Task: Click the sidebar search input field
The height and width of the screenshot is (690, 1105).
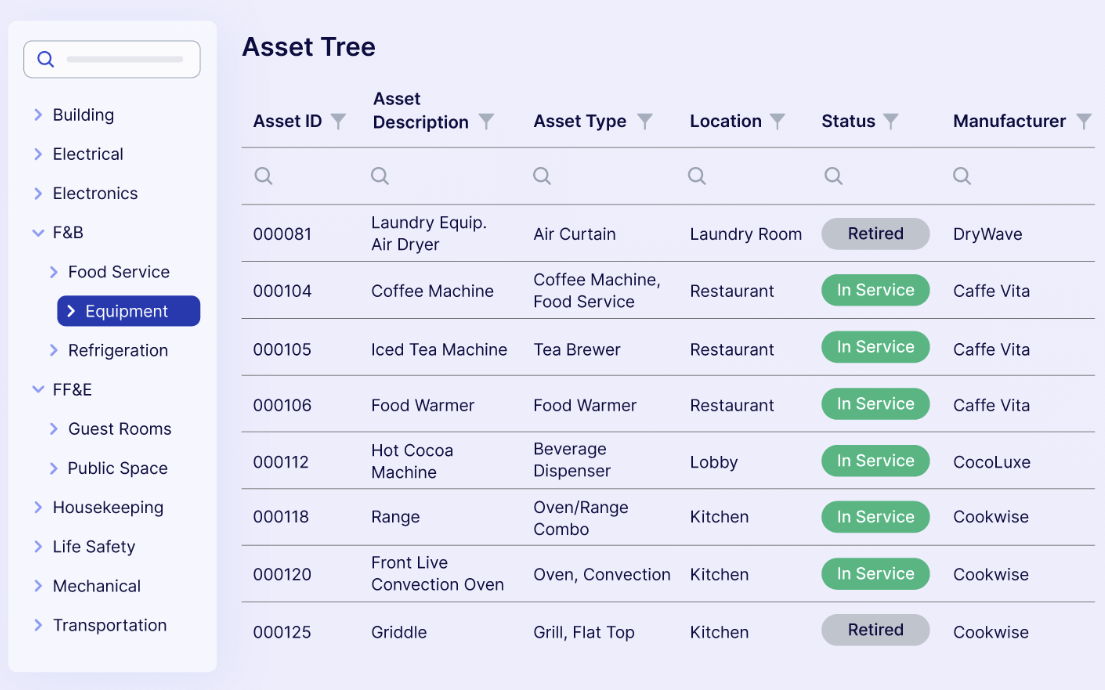Action: click(125, 59)
